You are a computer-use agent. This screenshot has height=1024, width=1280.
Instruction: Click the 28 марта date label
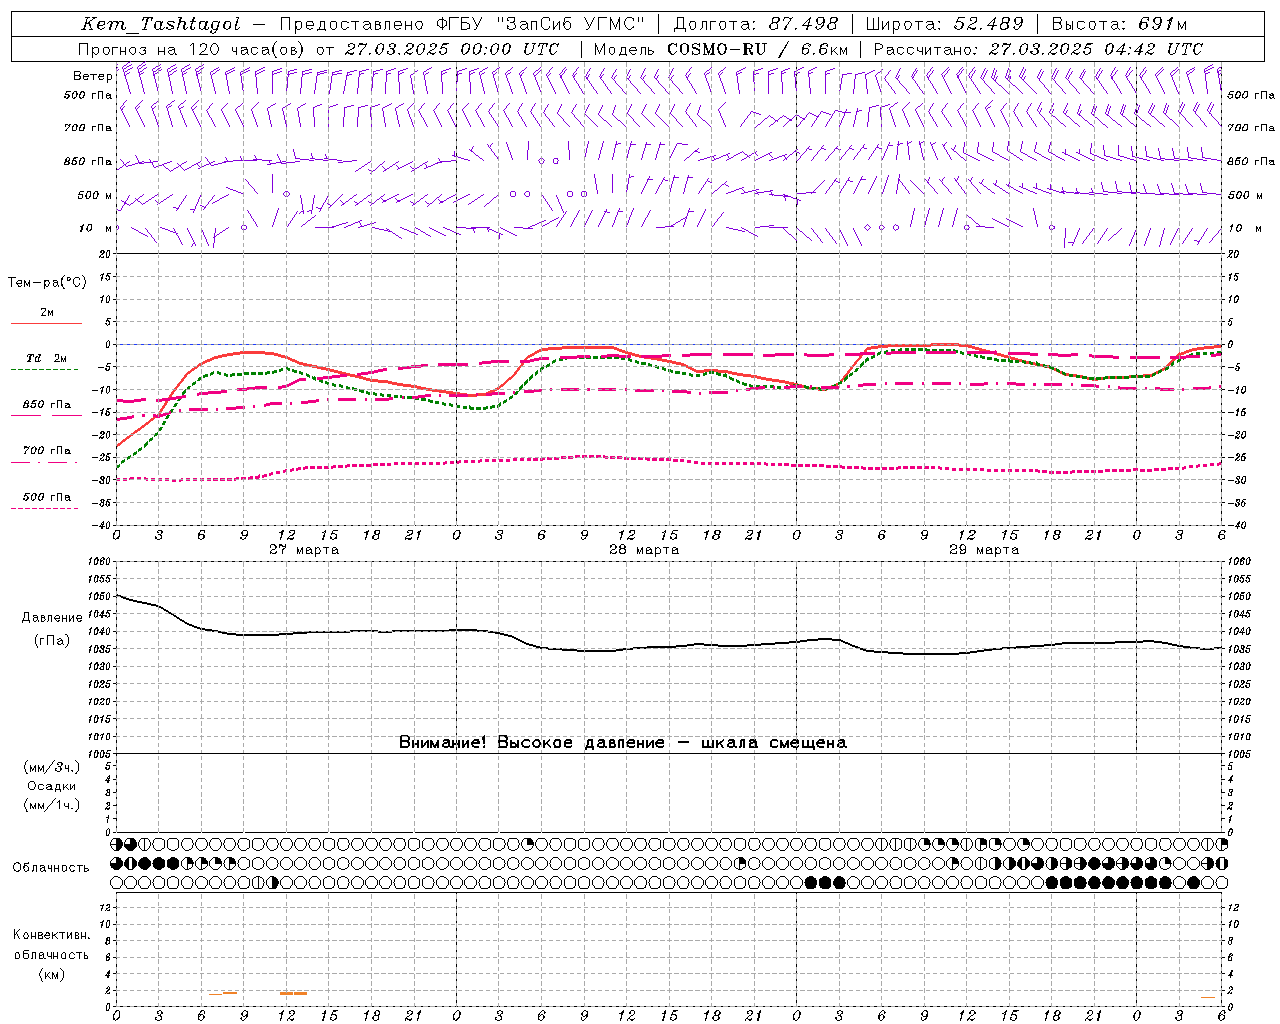coord(644,549)
